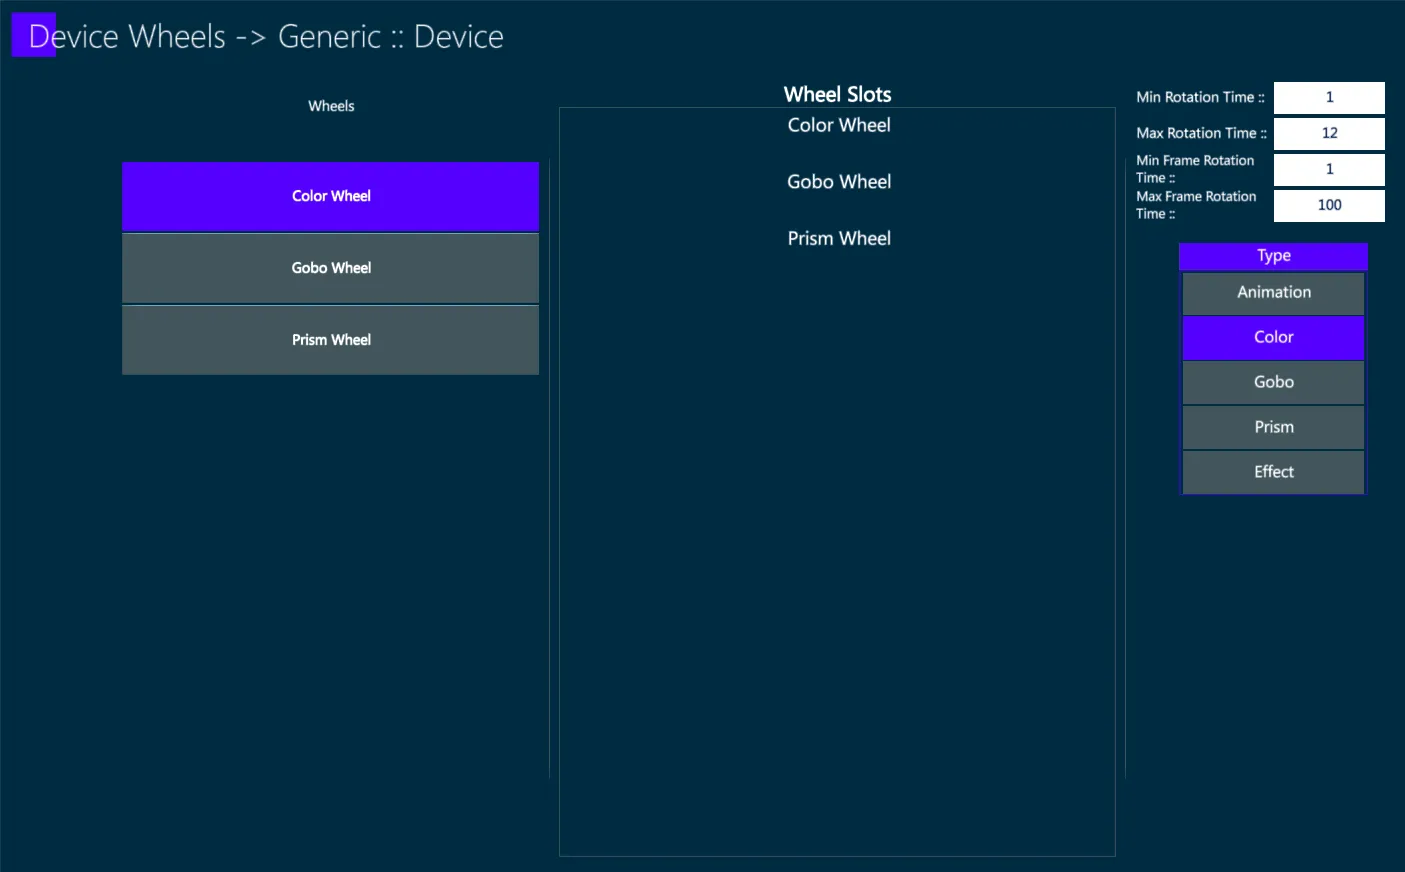This screenshot has width=1405, height=872.
Task: Click the Type header in the type panel
Action: point(1273,256)
